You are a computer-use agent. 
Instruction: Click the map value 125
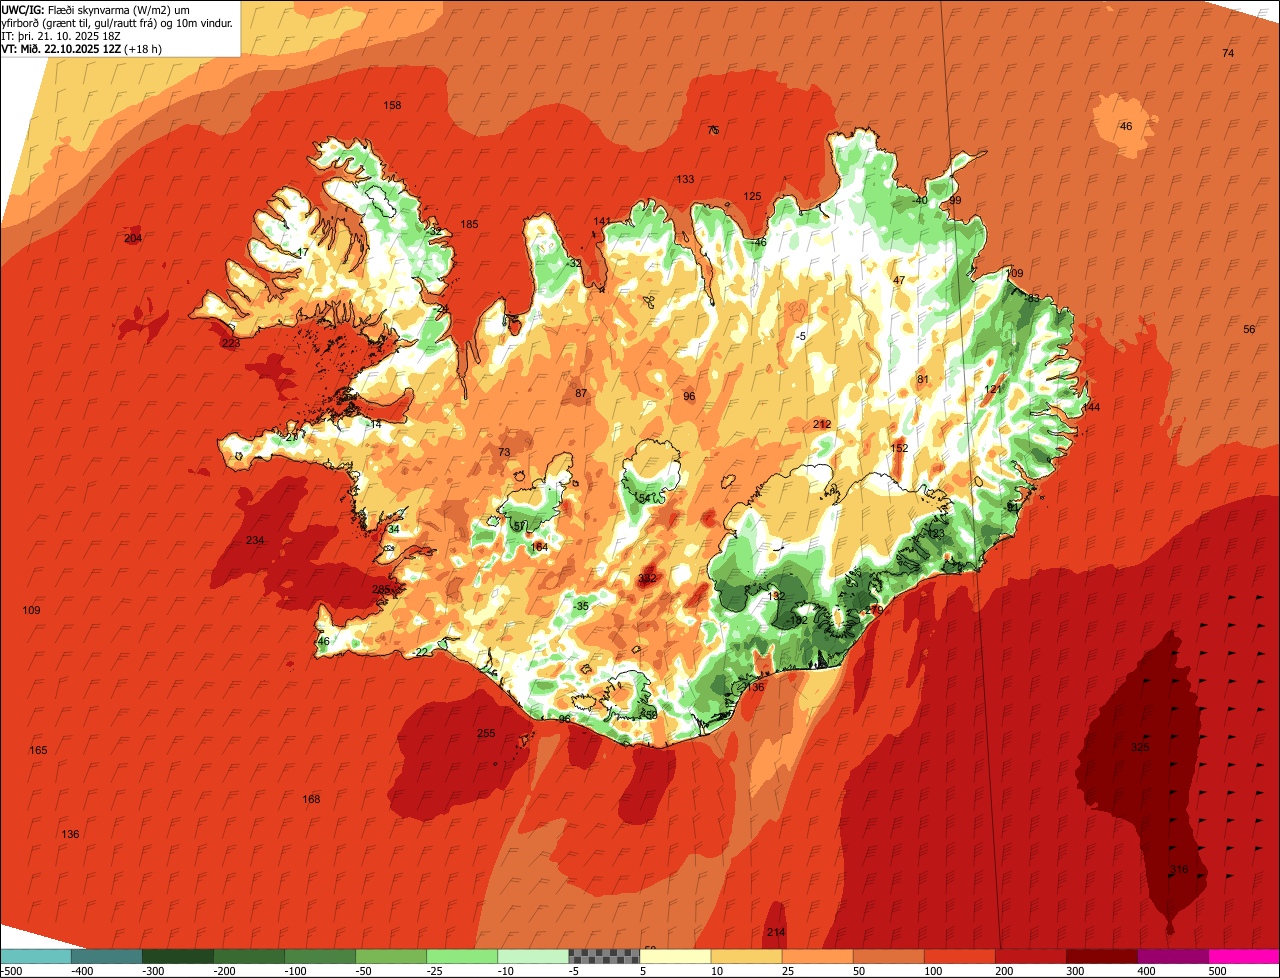point(753,196)
